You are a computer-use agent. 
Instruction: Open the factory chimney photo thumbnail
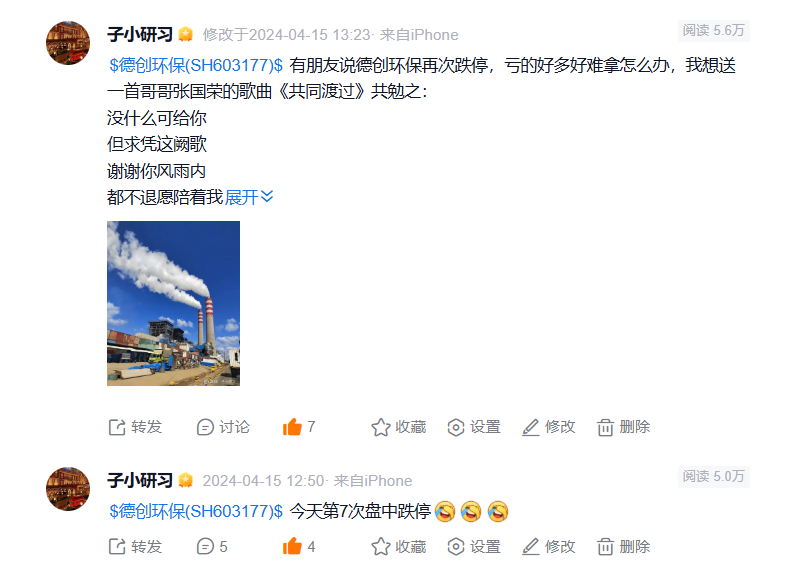coord(173,303)
